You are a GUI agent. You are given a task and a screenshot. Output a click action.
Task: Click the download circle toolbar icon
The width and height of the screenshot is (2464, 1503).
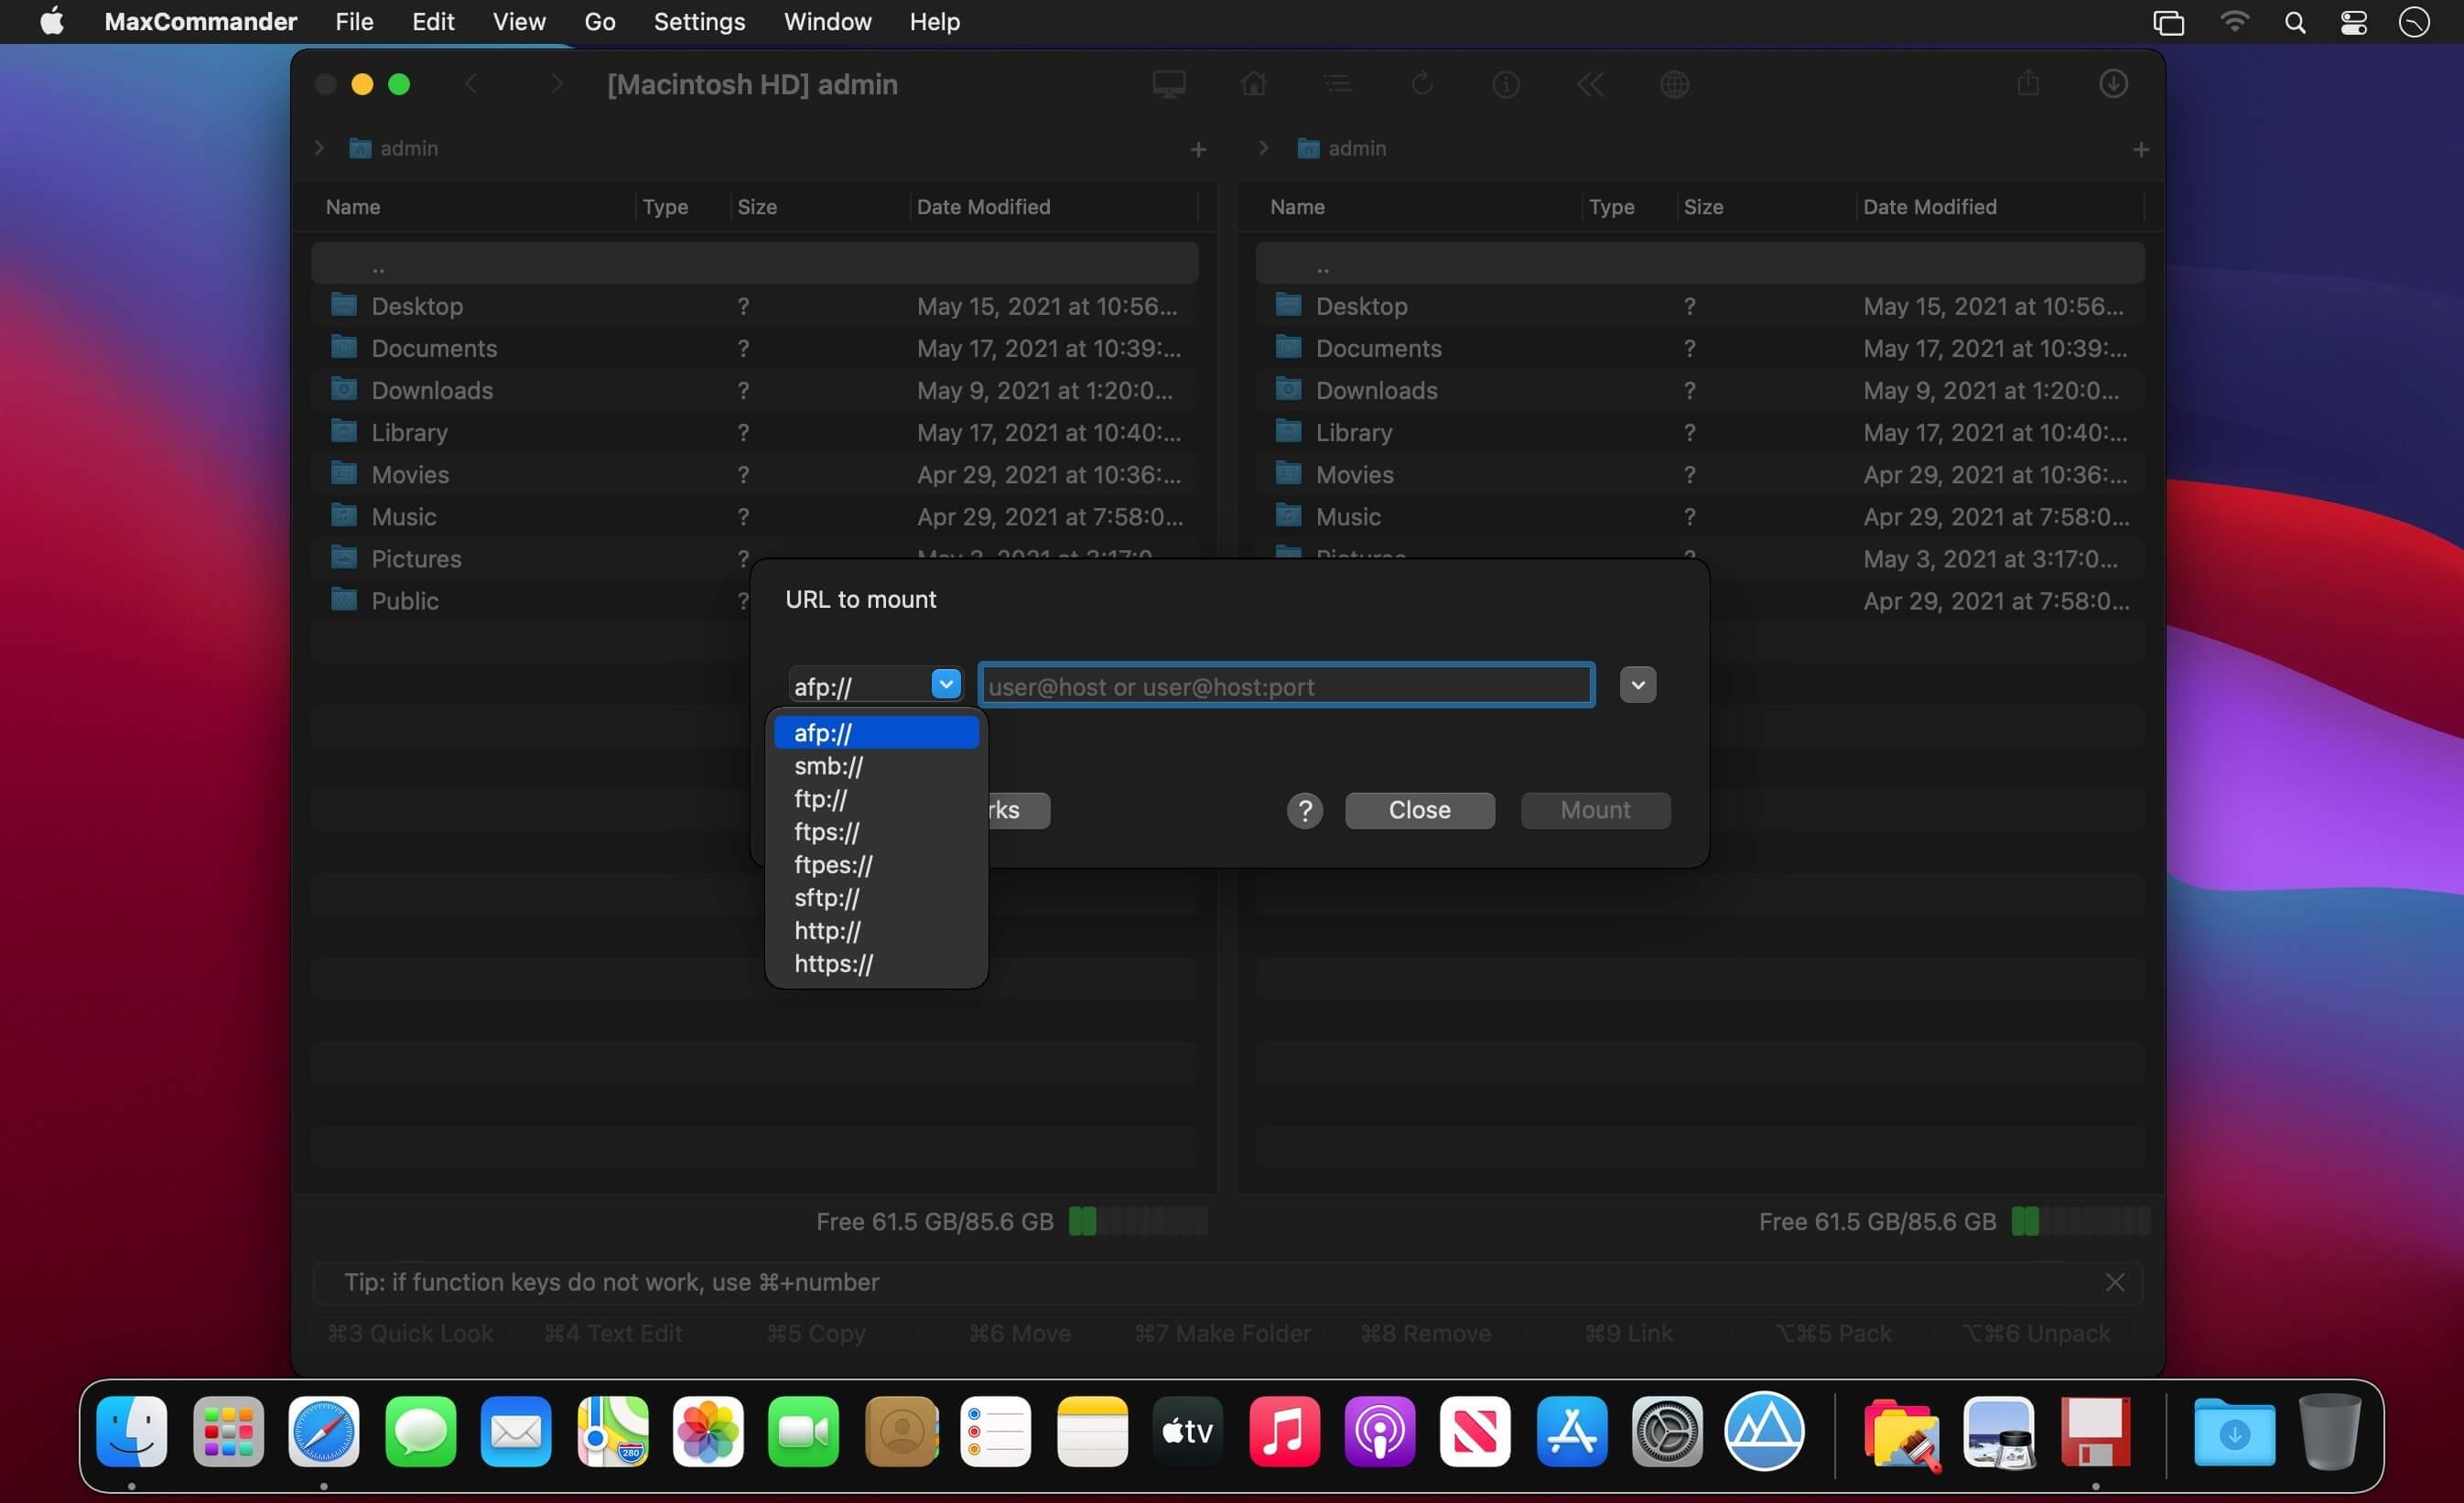coord(2112,84)
